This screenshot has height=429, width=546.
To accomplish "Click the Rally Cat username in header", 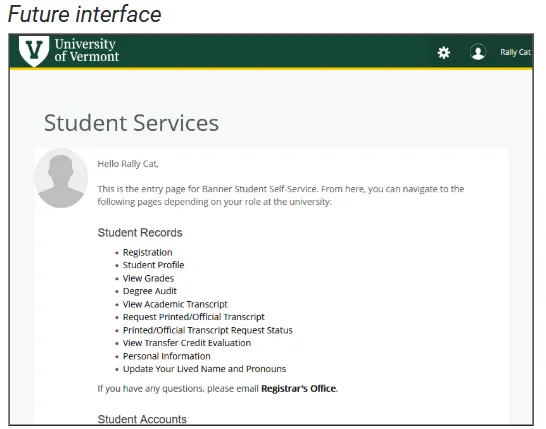I will [515, 52].
